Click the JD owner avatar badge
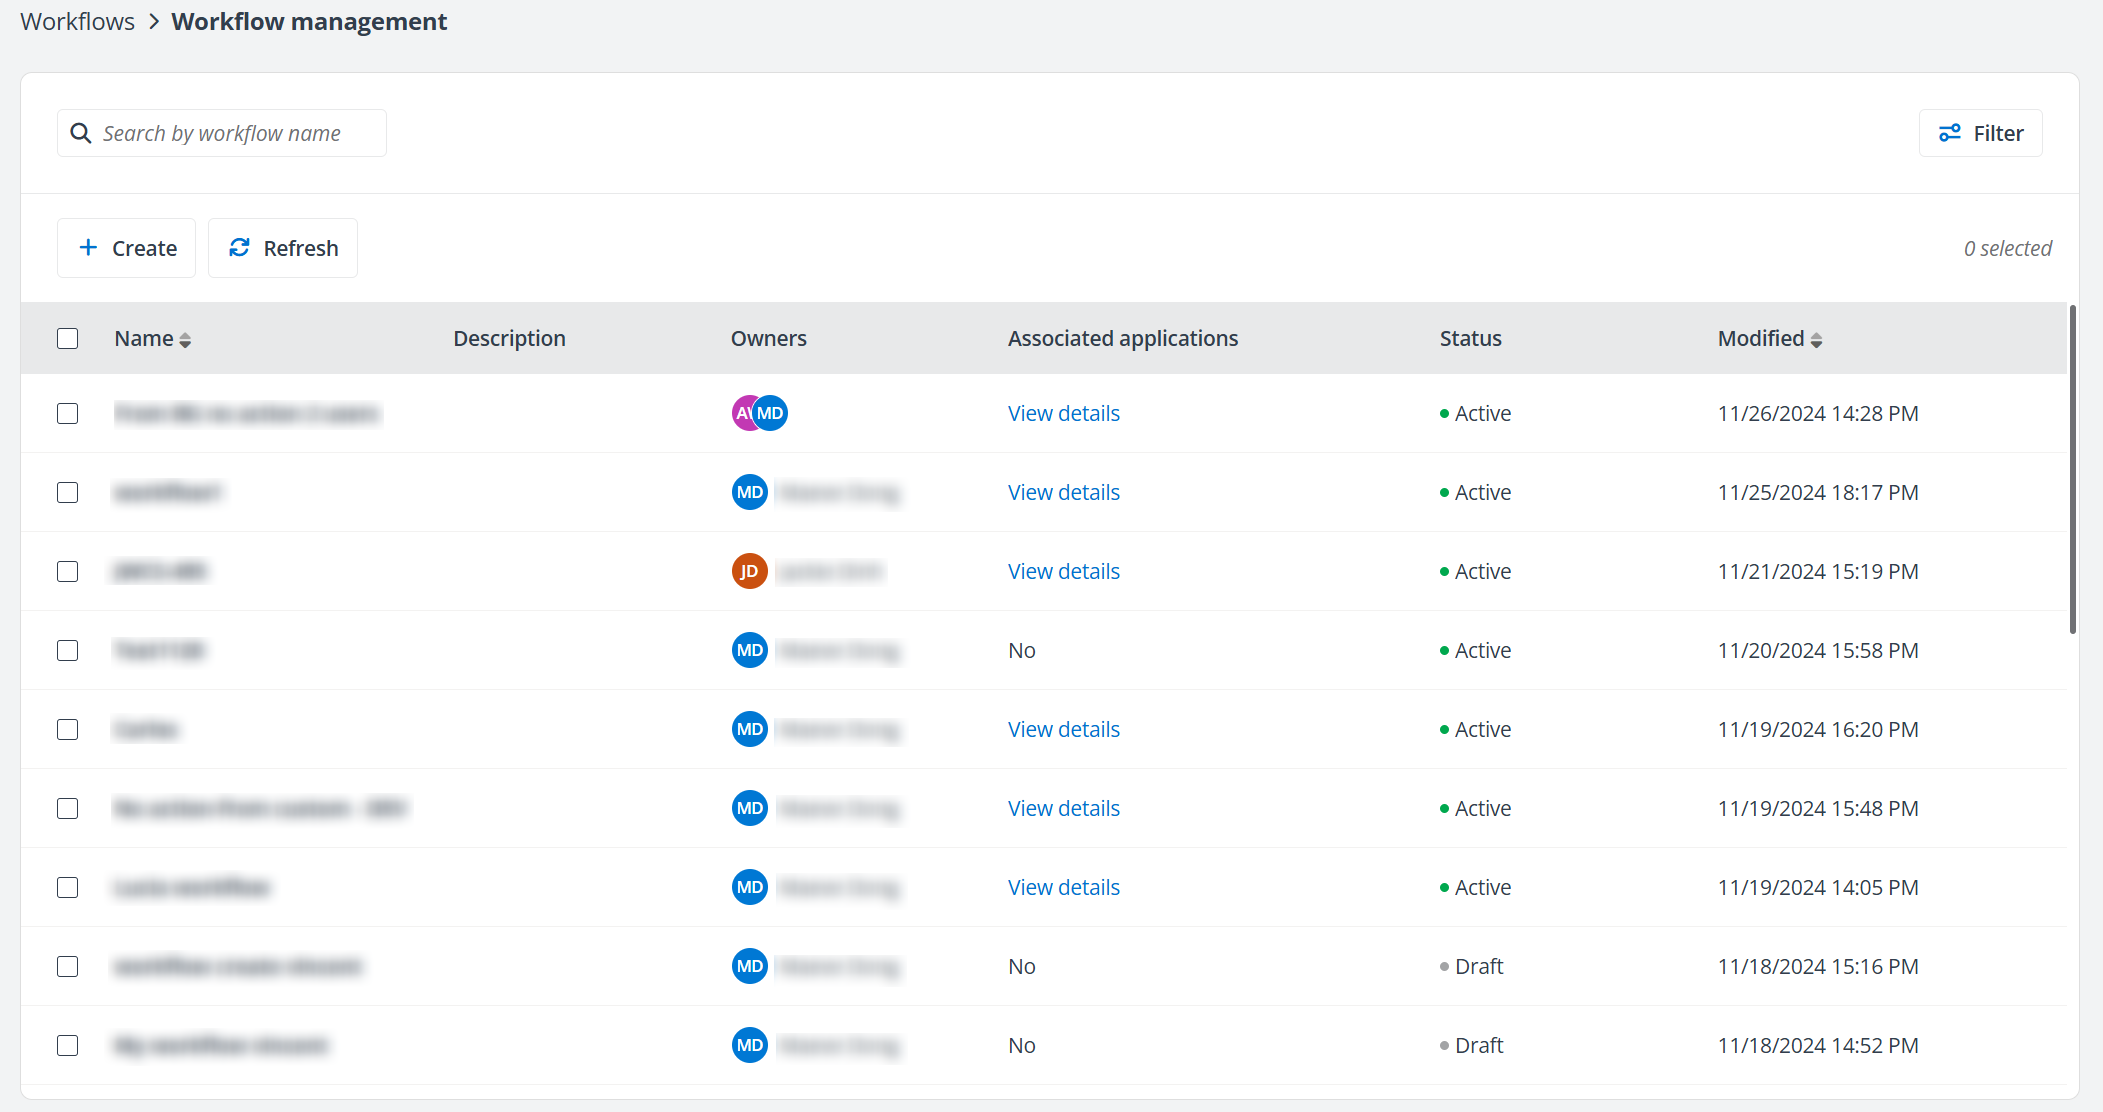 (x=749, y=571)
